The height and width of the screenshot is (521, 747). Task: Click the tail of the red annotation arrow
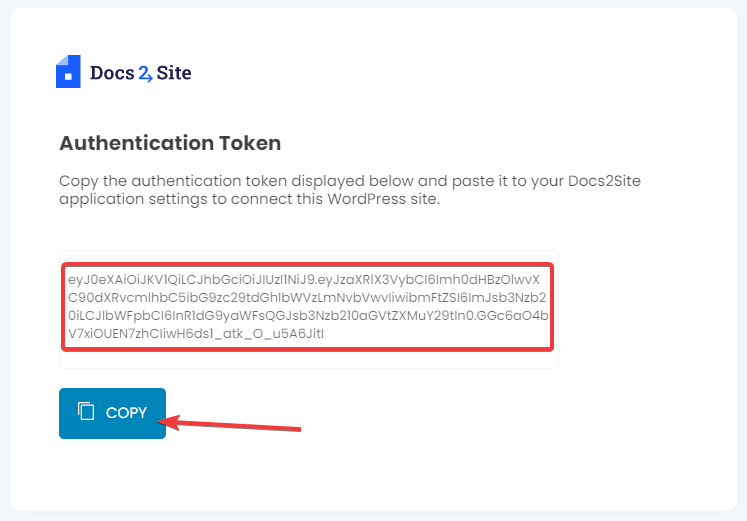[298, 431]
